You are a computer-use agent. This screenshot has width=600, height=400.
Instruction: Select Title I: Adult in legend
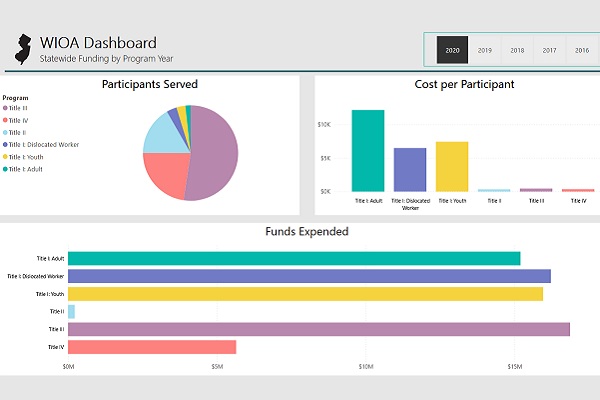(23, 169)
